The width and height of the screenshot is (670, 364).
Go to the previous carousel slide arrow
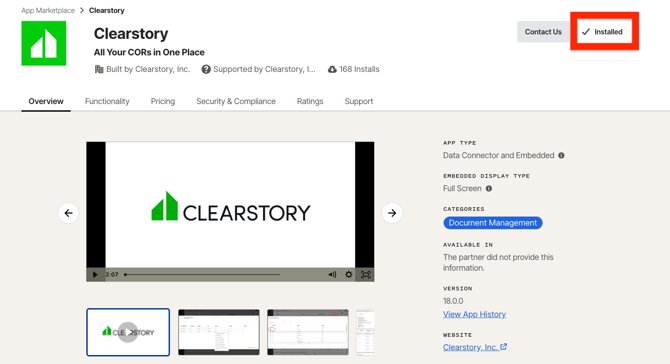[x=68, y=213]
